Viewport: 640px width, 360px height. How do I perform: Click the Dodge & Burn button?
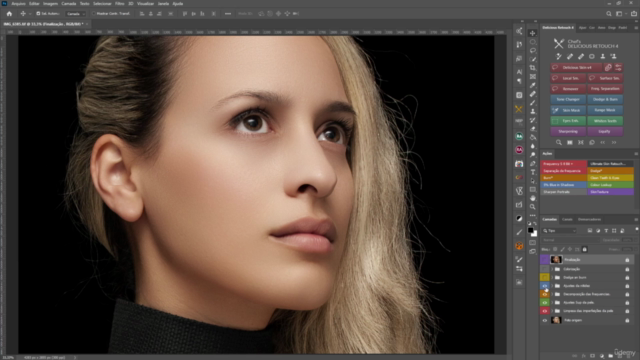coord(605,99)
